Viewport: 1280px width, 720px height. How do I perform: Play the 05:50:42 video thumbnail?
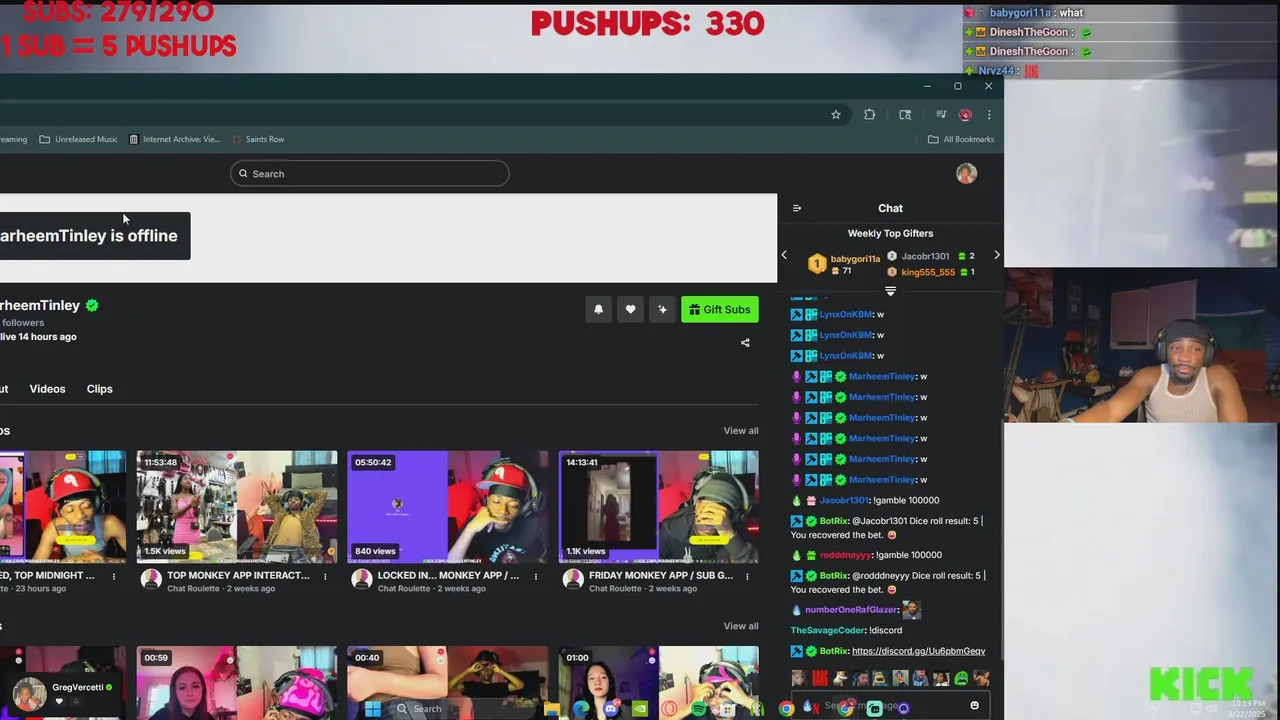448,506
